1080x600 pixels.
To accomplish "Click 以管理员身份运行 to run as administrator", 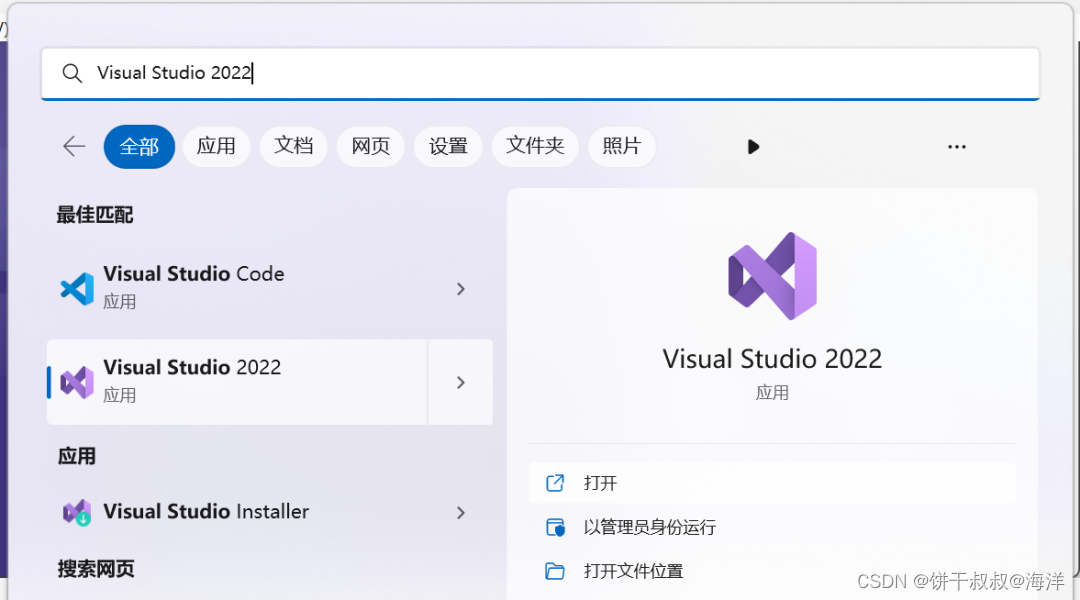I will (650, 527).
